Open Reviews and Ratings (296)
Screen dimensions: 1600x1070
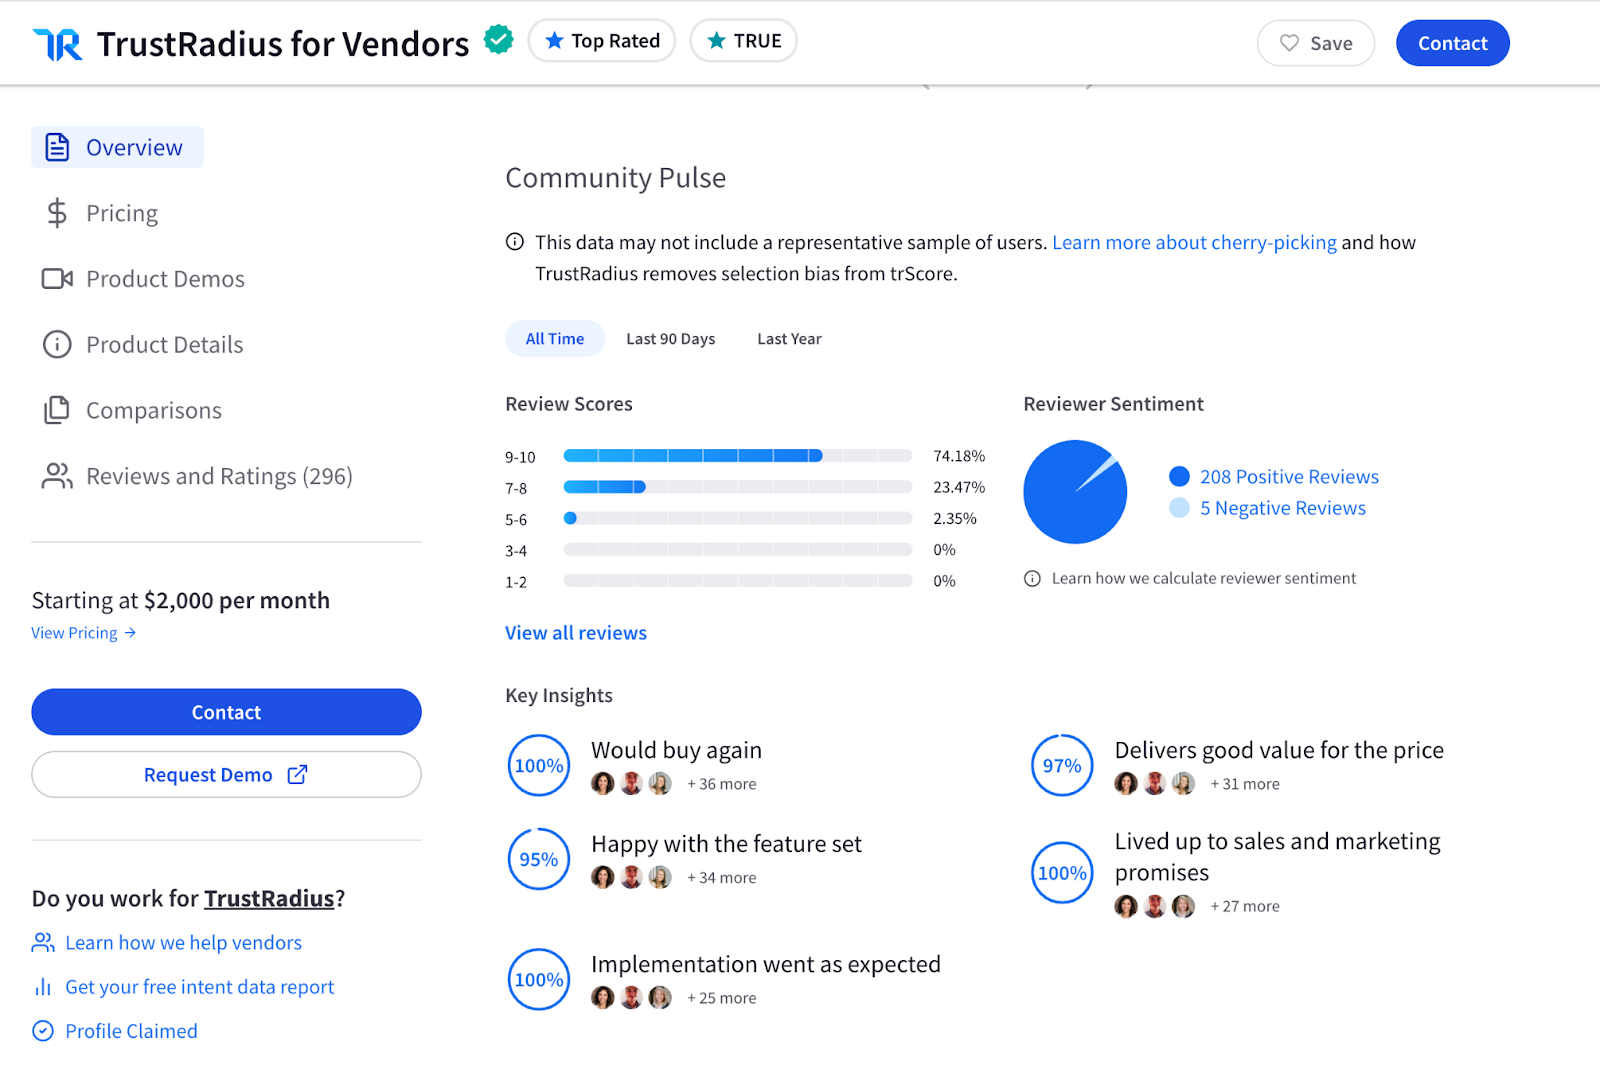(x=197, y=476)
